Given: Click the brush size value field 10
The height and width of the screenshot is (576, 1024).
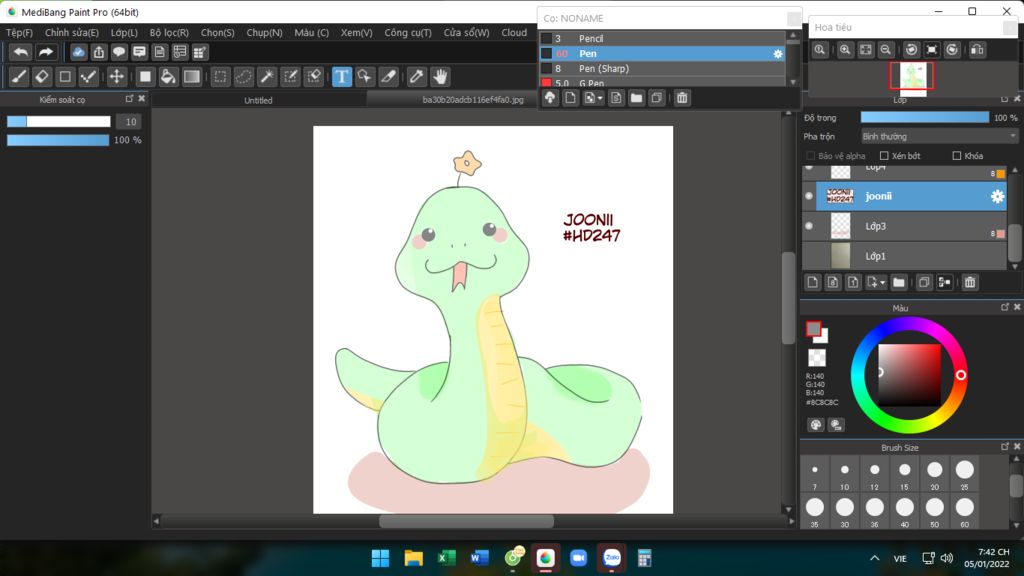Looking at the screenshot, I should [x=129, y=121].
